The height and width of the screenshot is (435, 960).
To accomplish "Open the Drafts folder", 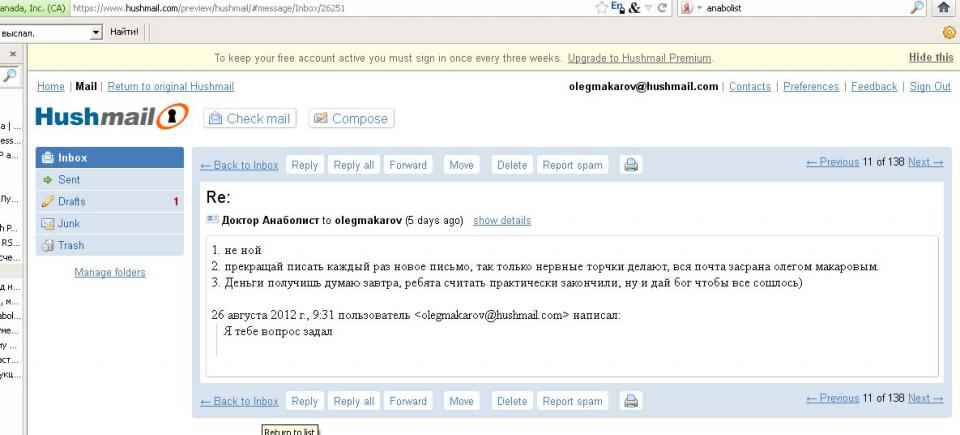I will point(72,201).
